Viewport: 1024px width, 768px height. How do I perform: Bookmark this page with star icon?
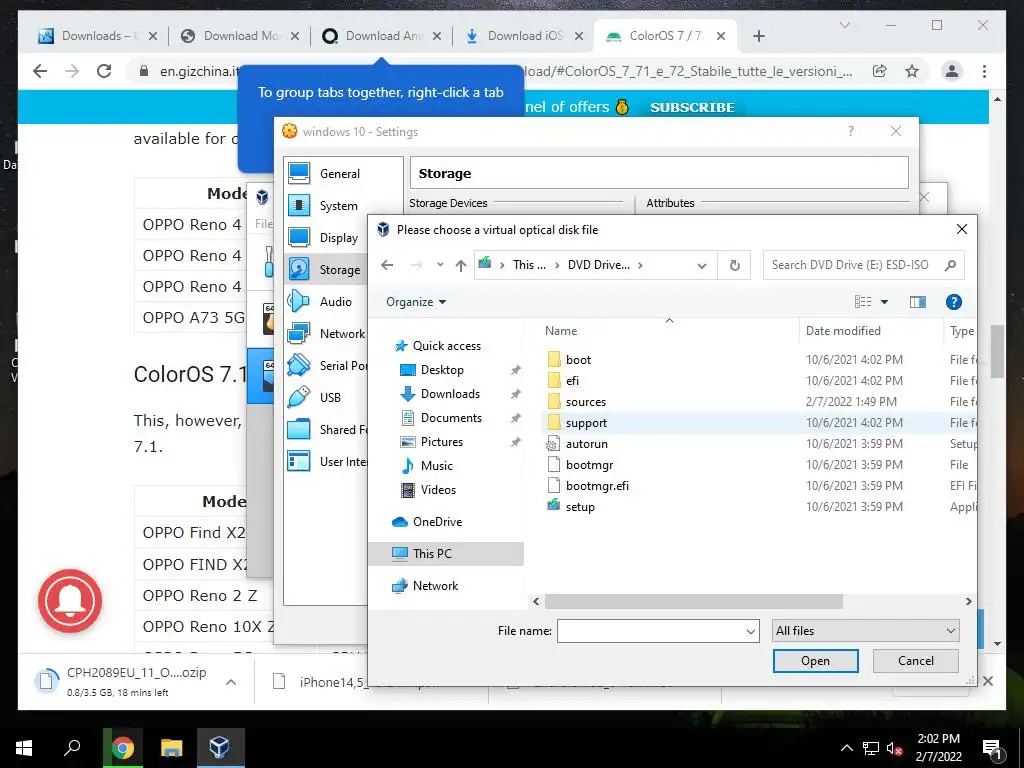pyautogui.click(x=912, y=71)
